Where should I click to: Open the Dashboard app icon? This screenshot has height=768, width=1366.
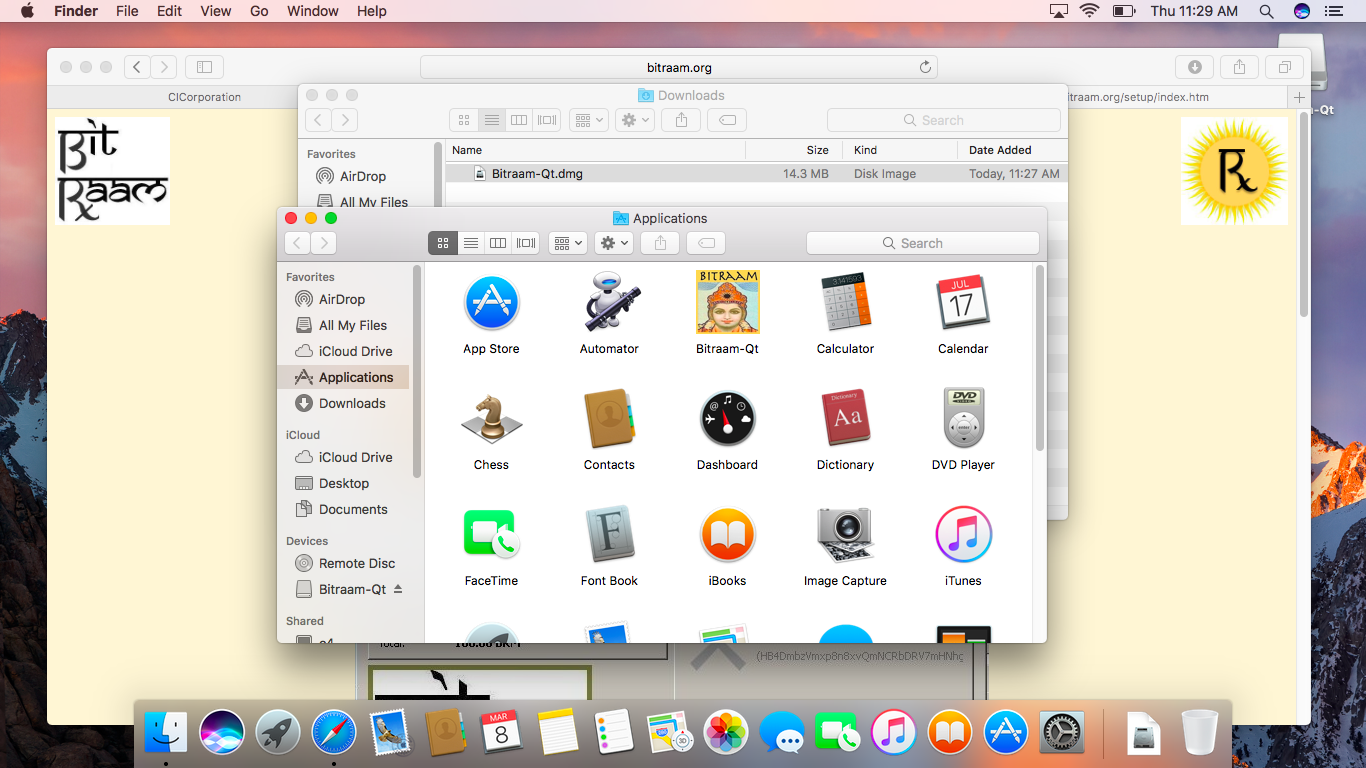click(727, 419)
